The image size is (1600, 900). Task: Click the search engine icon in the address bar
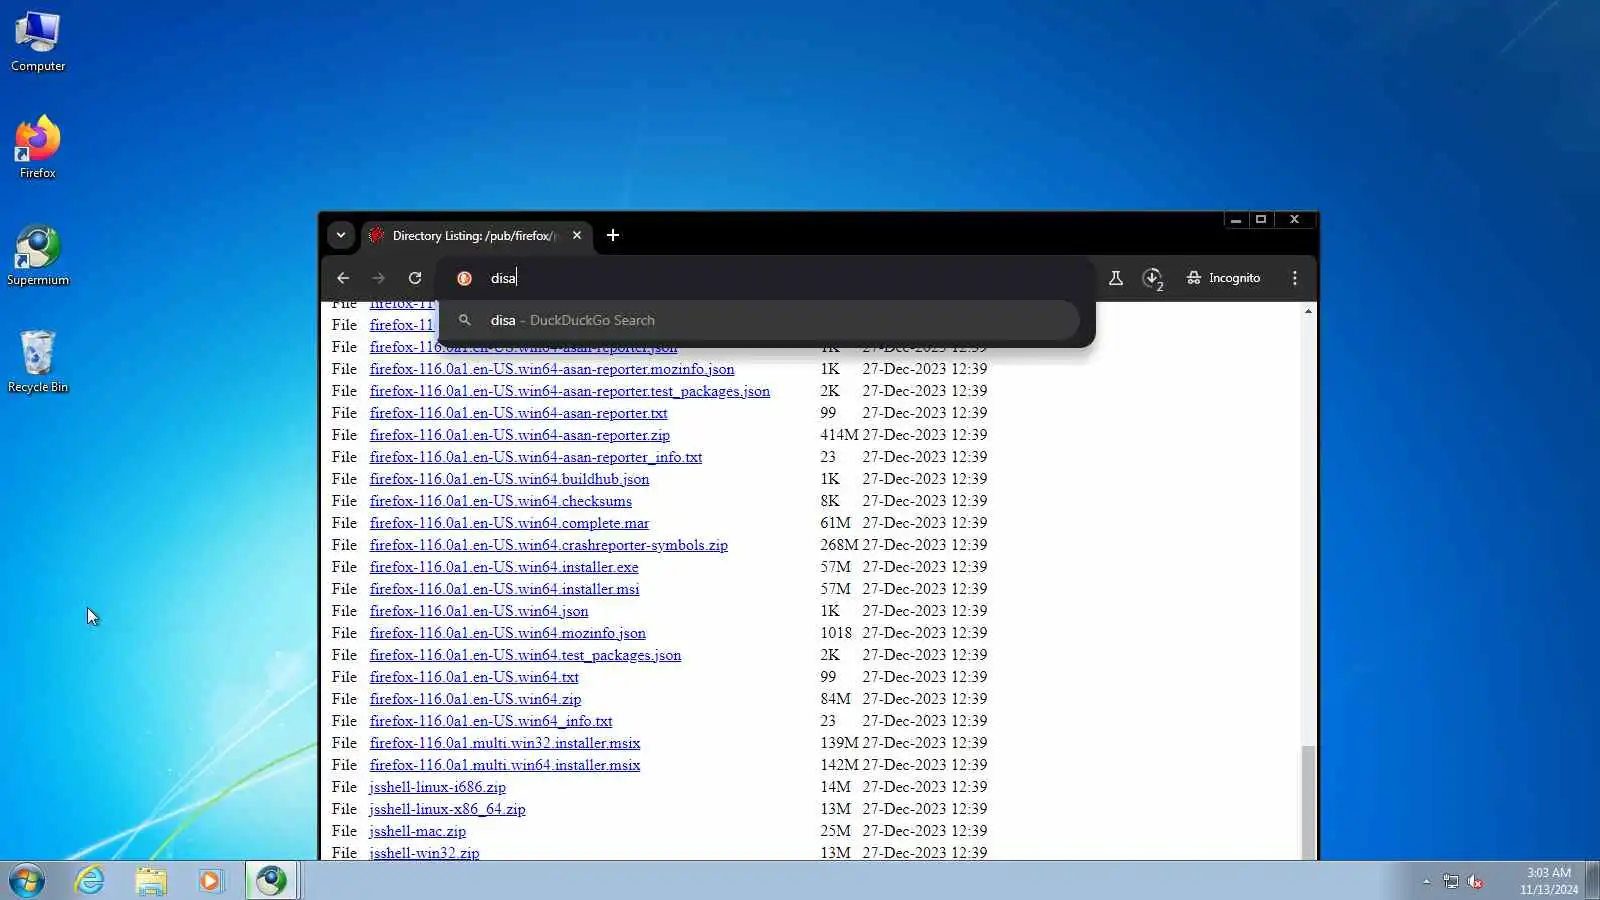coord(464,278)
